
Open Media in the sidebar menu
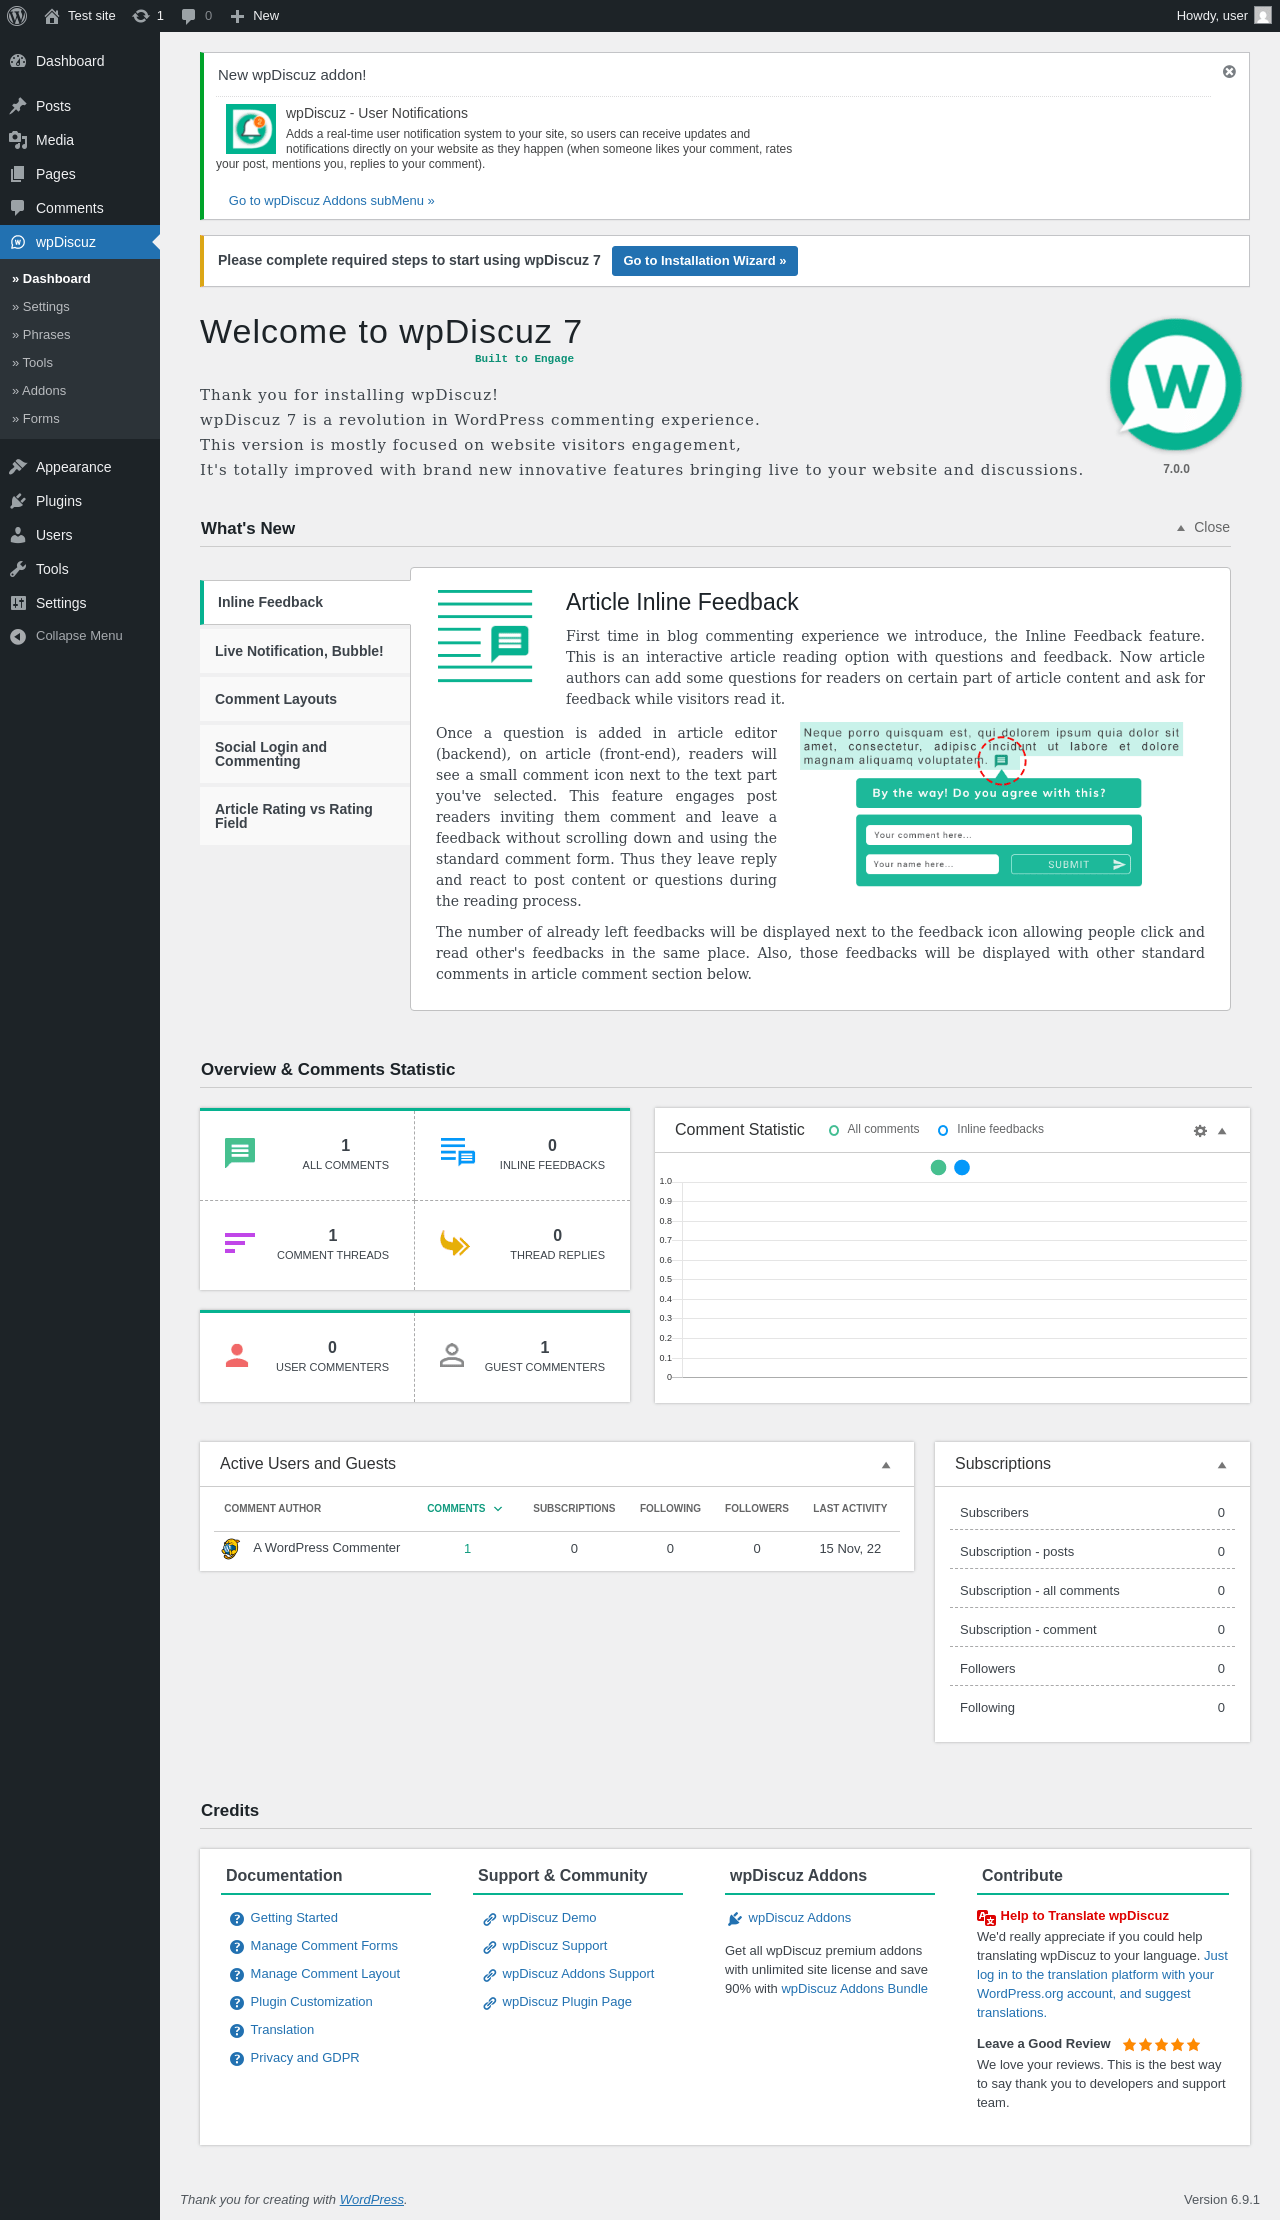80,140
